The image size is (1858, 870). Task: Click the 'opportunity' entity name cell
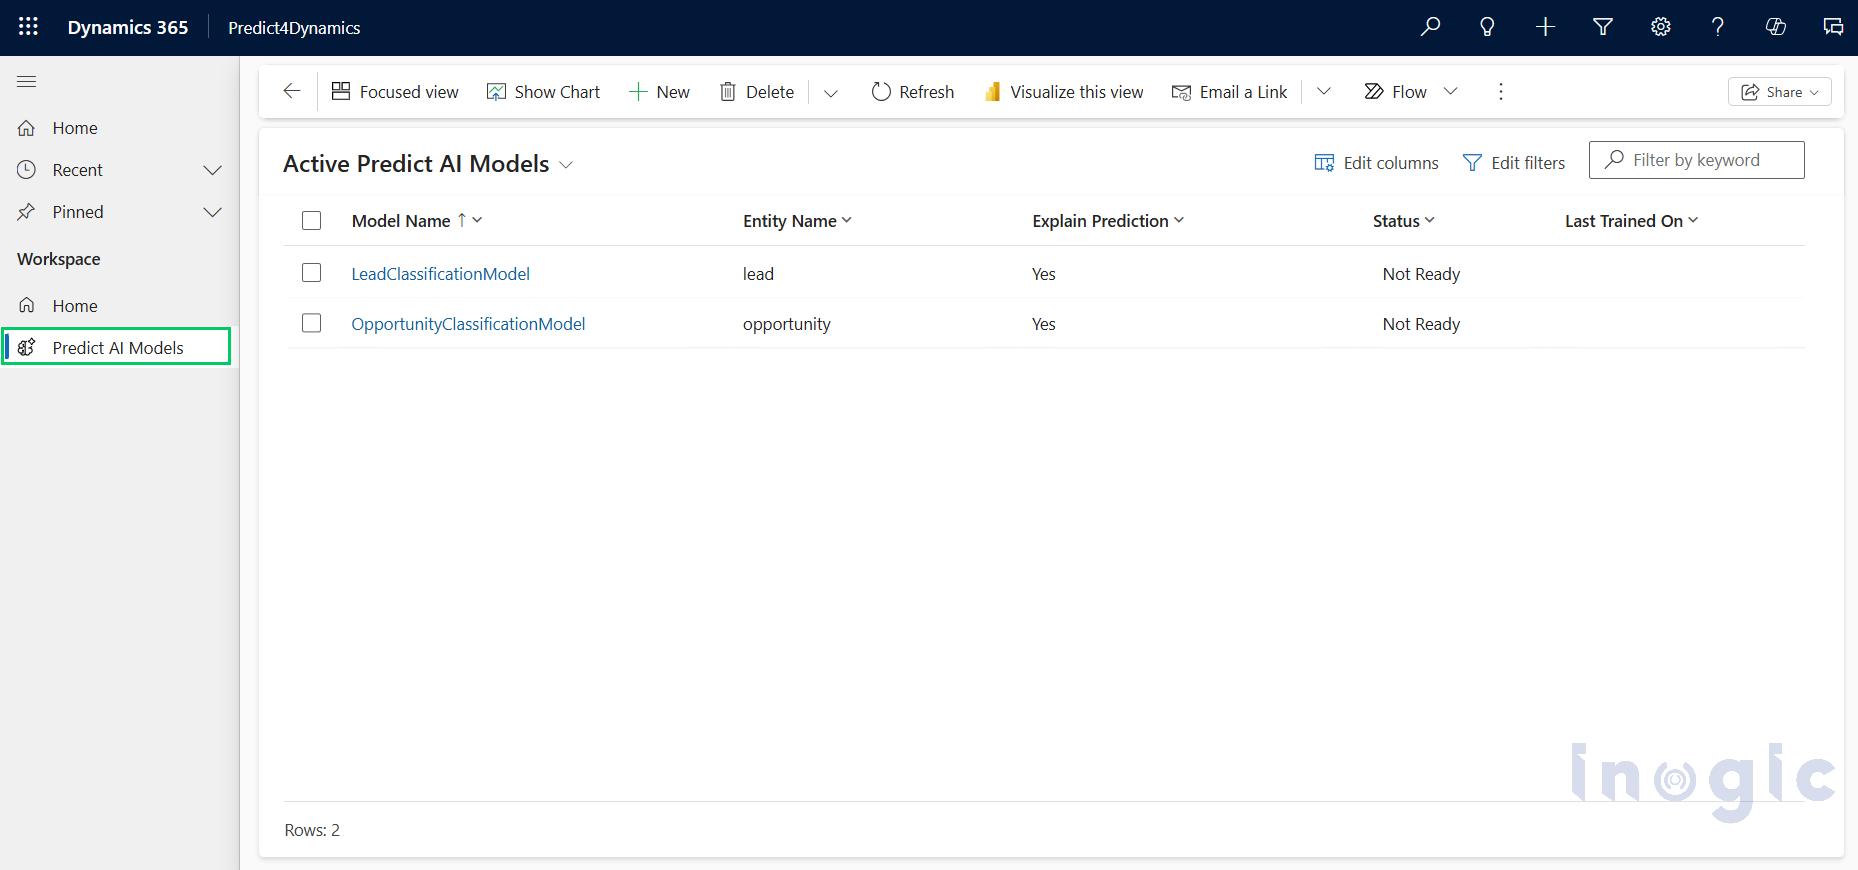pyautogui.click(x=786, y=324)
